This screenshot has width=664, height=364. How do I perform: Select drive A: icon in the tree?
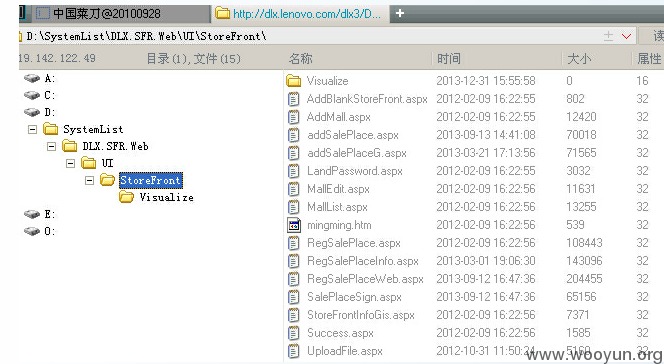point(32,78)
